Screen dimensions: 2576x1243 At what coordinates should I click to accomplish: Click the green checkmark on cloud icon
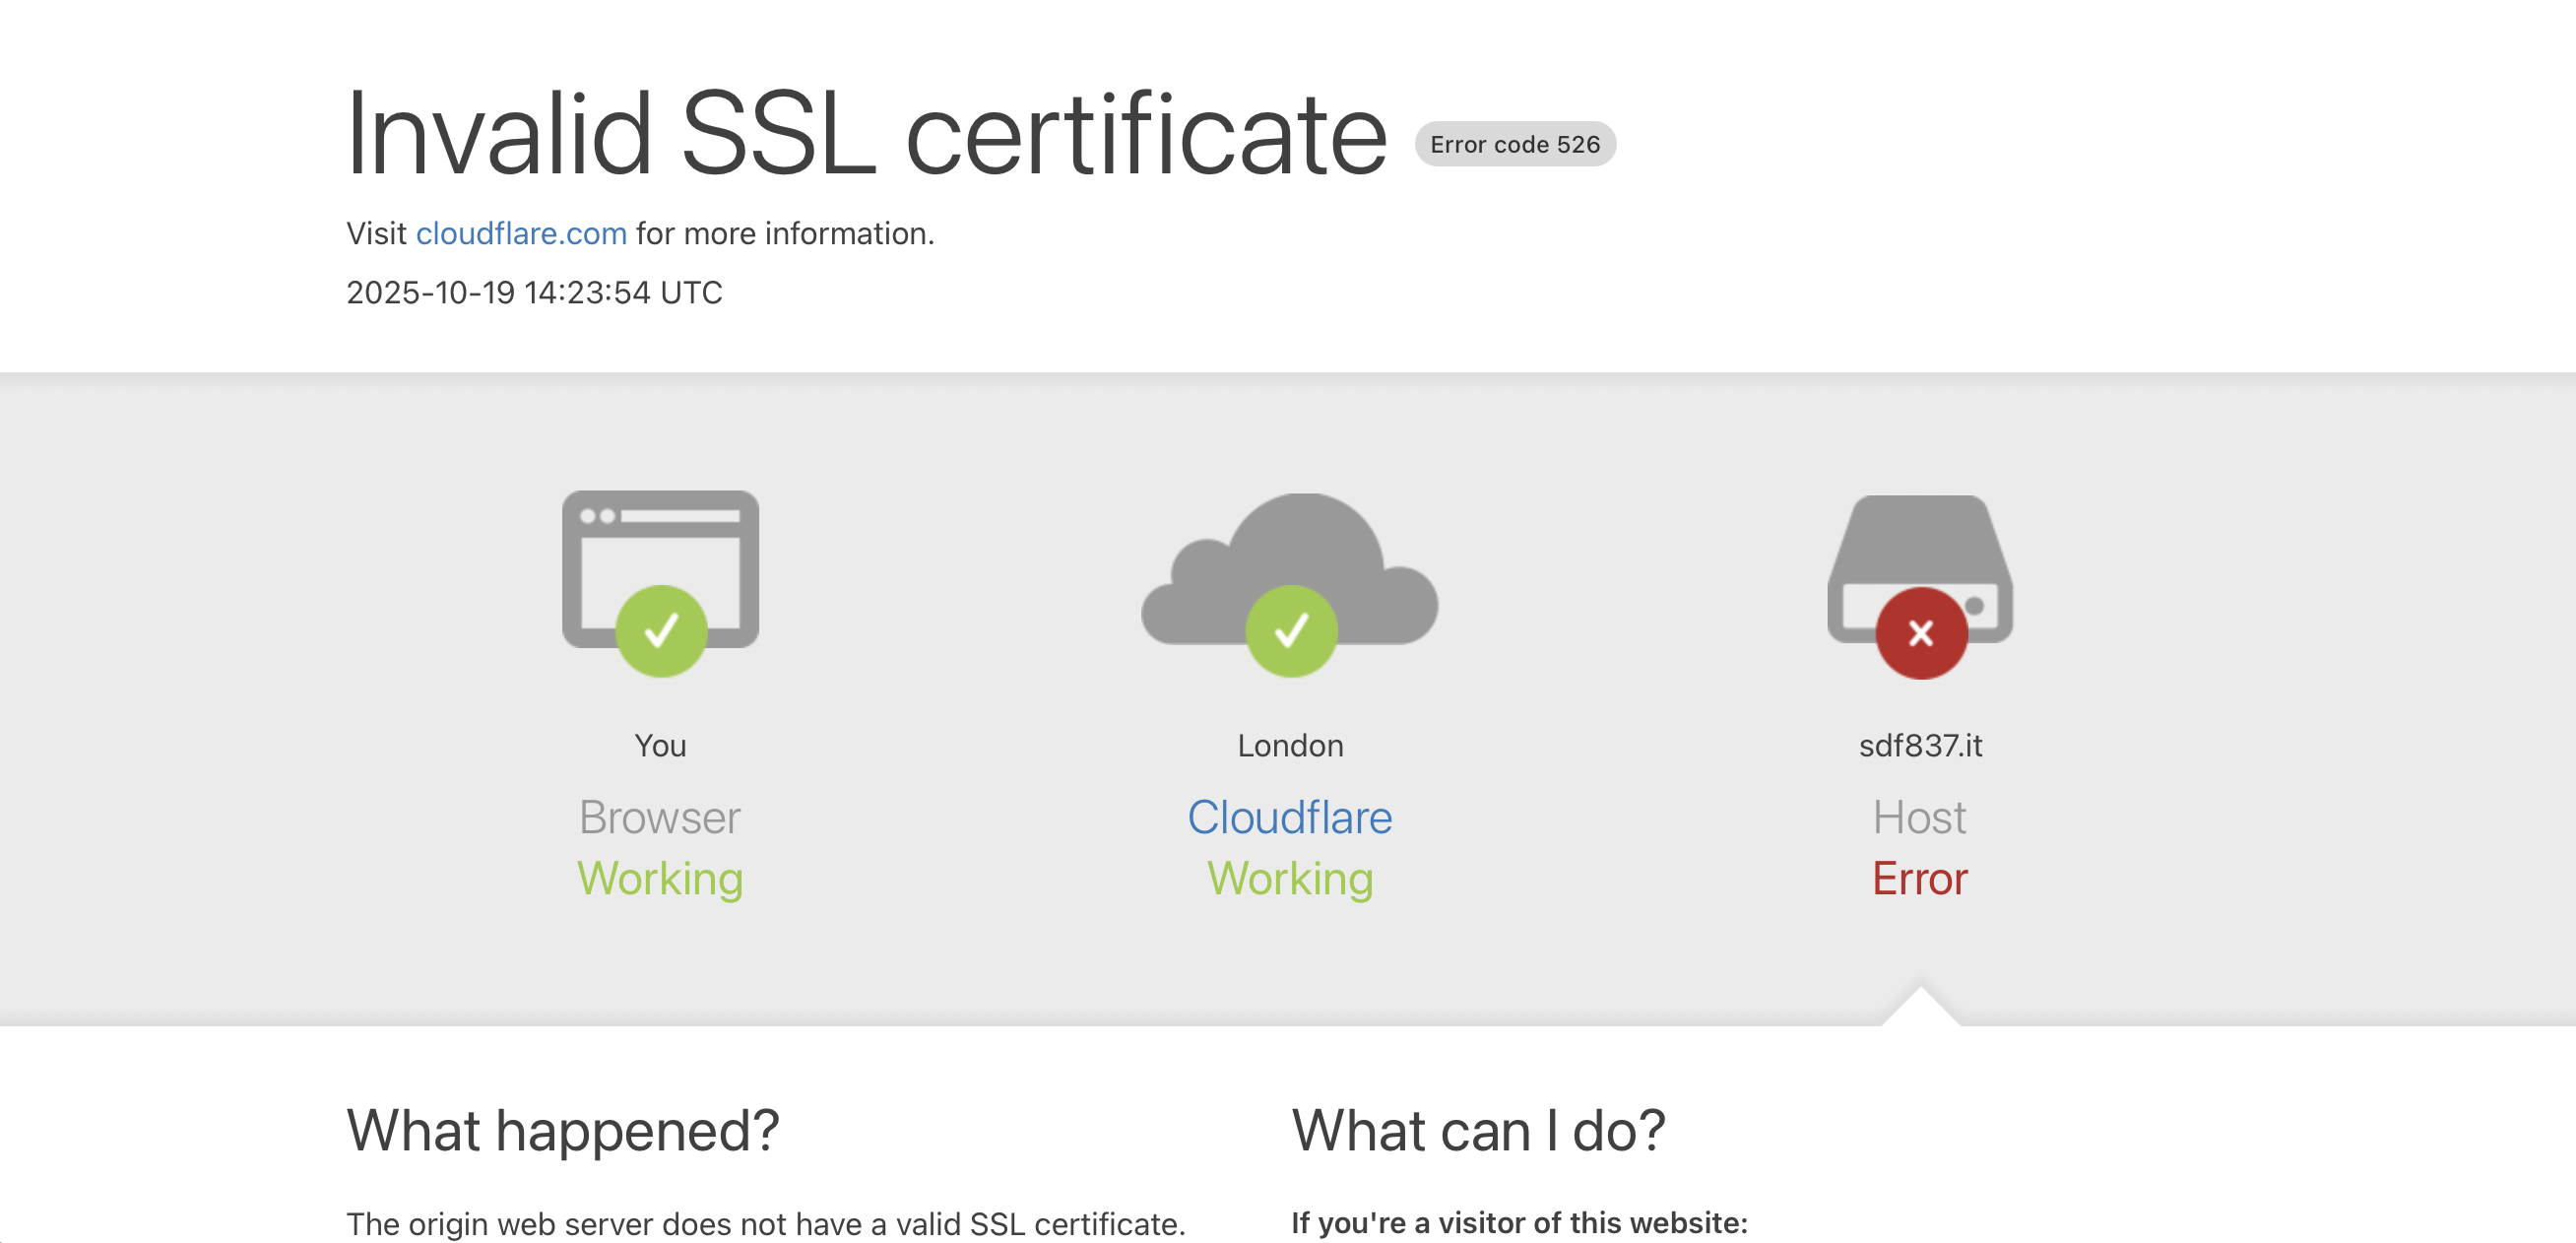tap(1291, 631)
